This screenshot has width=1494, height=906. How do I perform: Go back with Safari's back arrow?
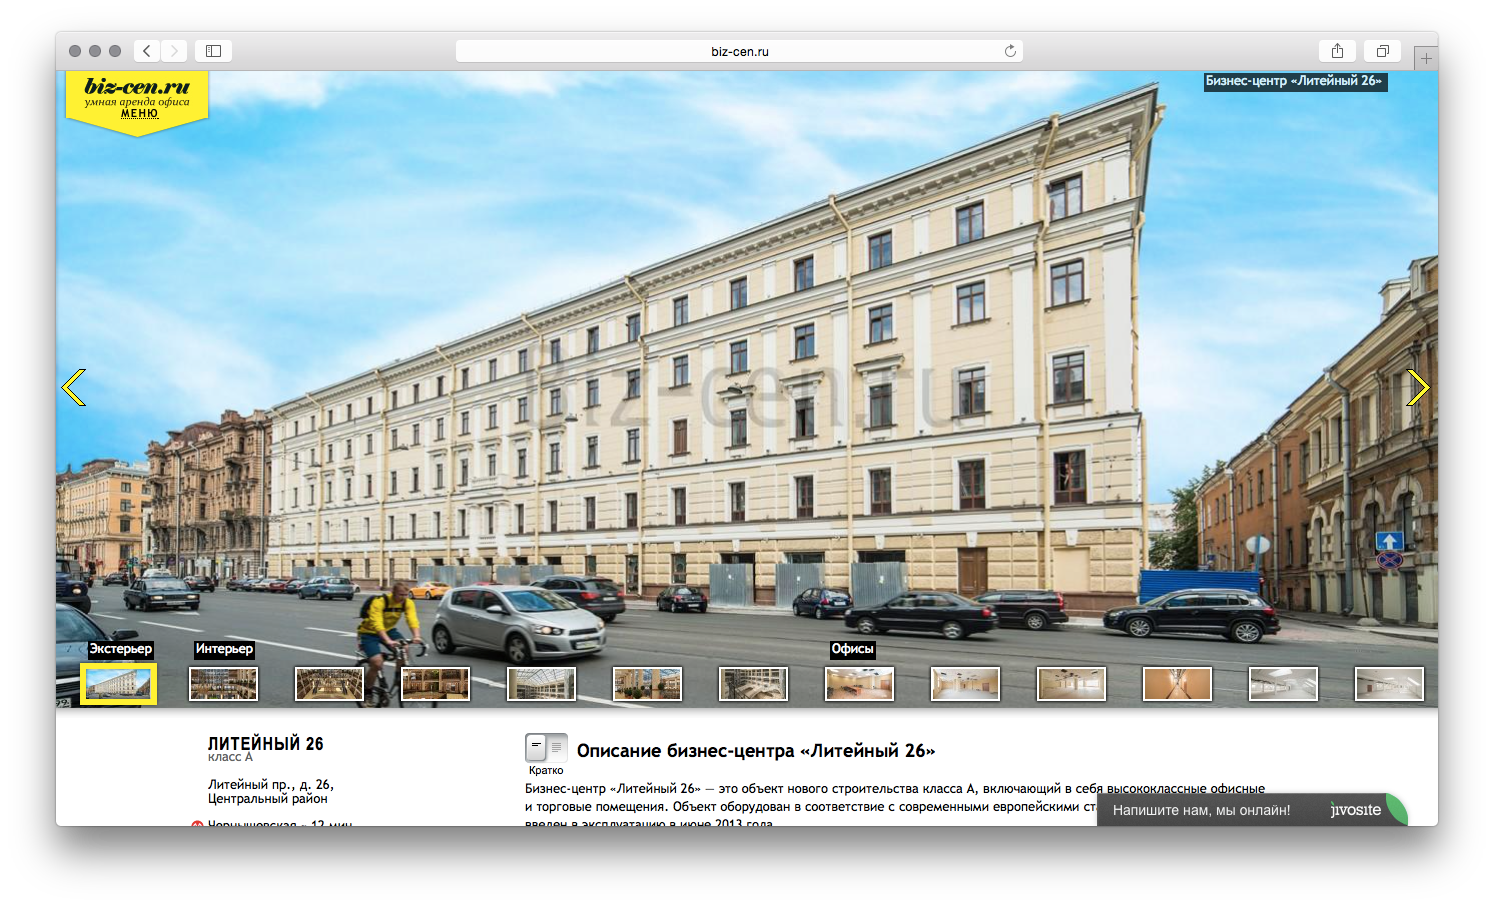pyautogui.click(x=147, y=51)
